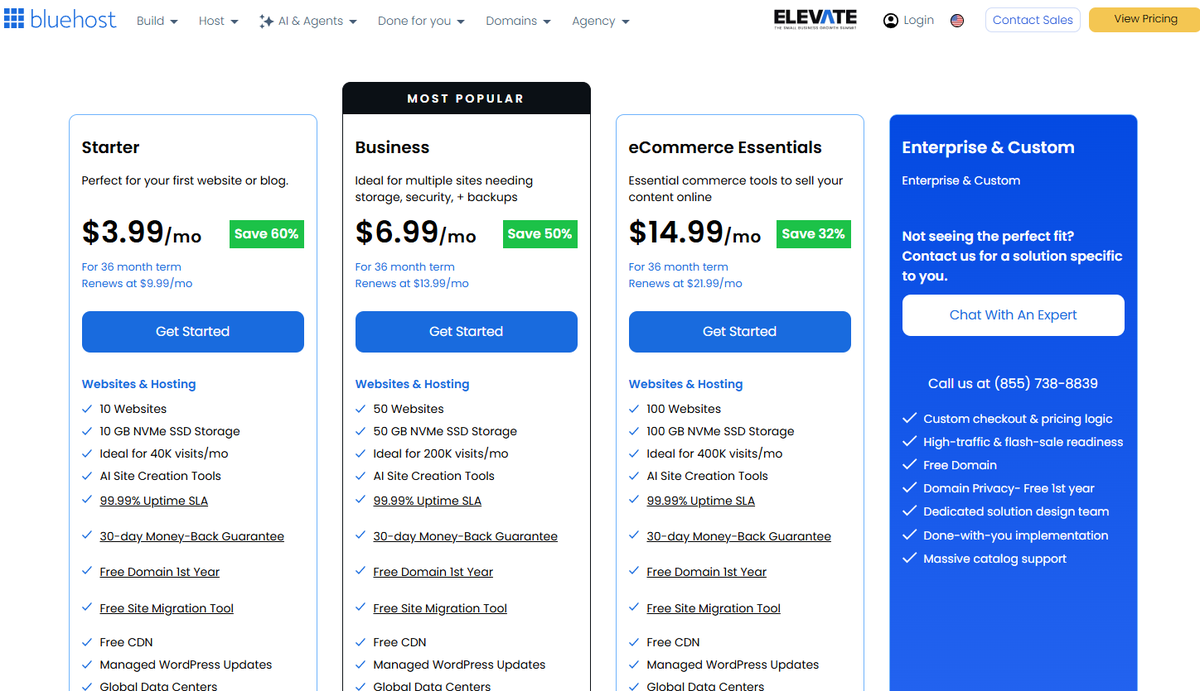Click the eCommerce Essentials plan title

click(x=725, y=147)
